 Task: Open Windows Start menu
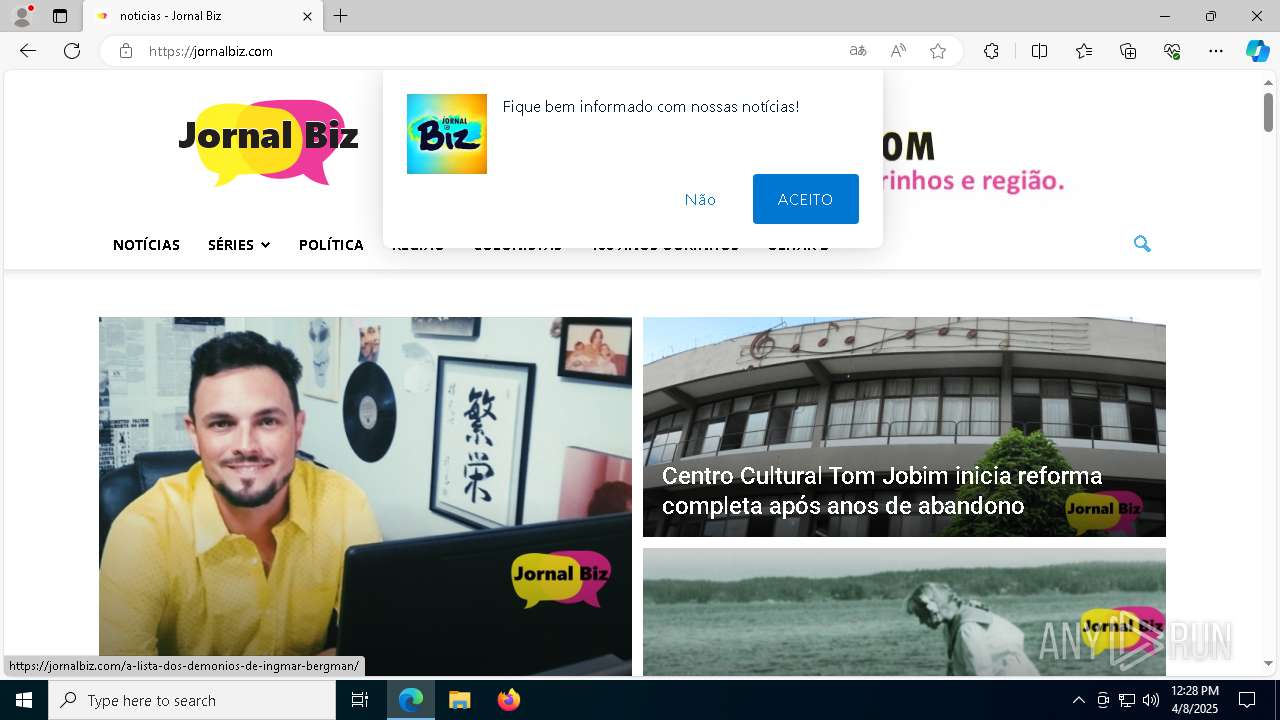[24, 700]
